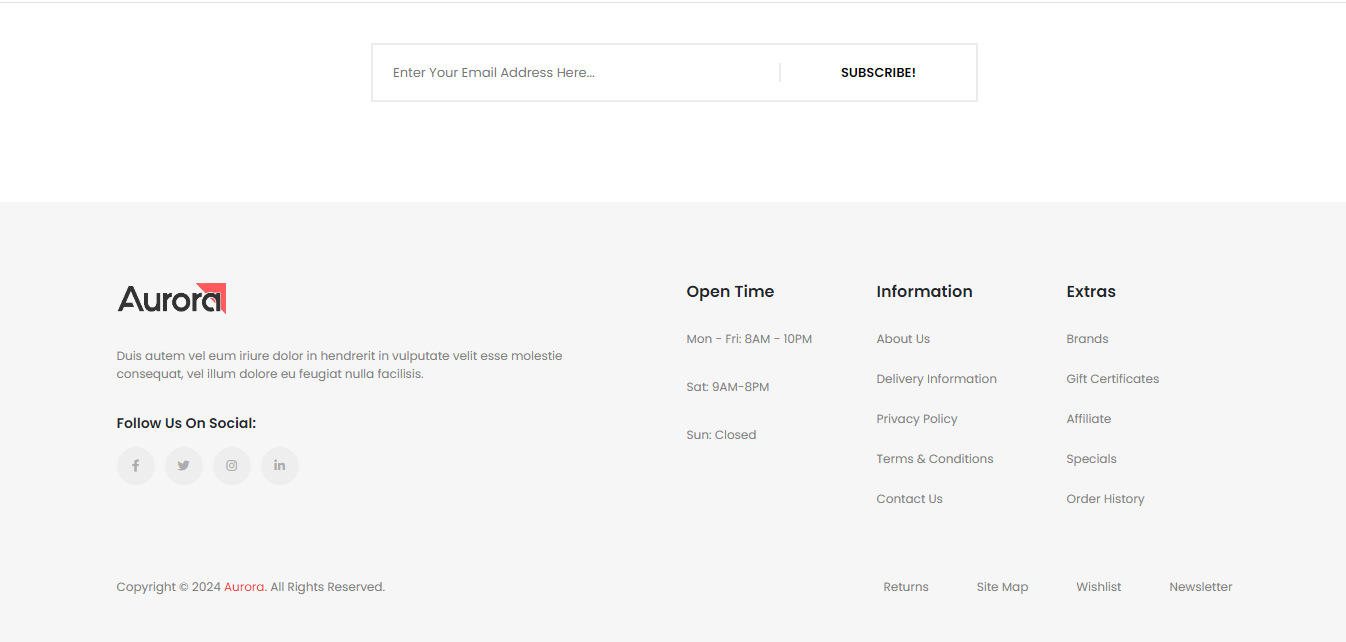The height and width of the screenshot is (642, 1346).
Task: Open the Affiliate link
Action: tap(1088, 419)
